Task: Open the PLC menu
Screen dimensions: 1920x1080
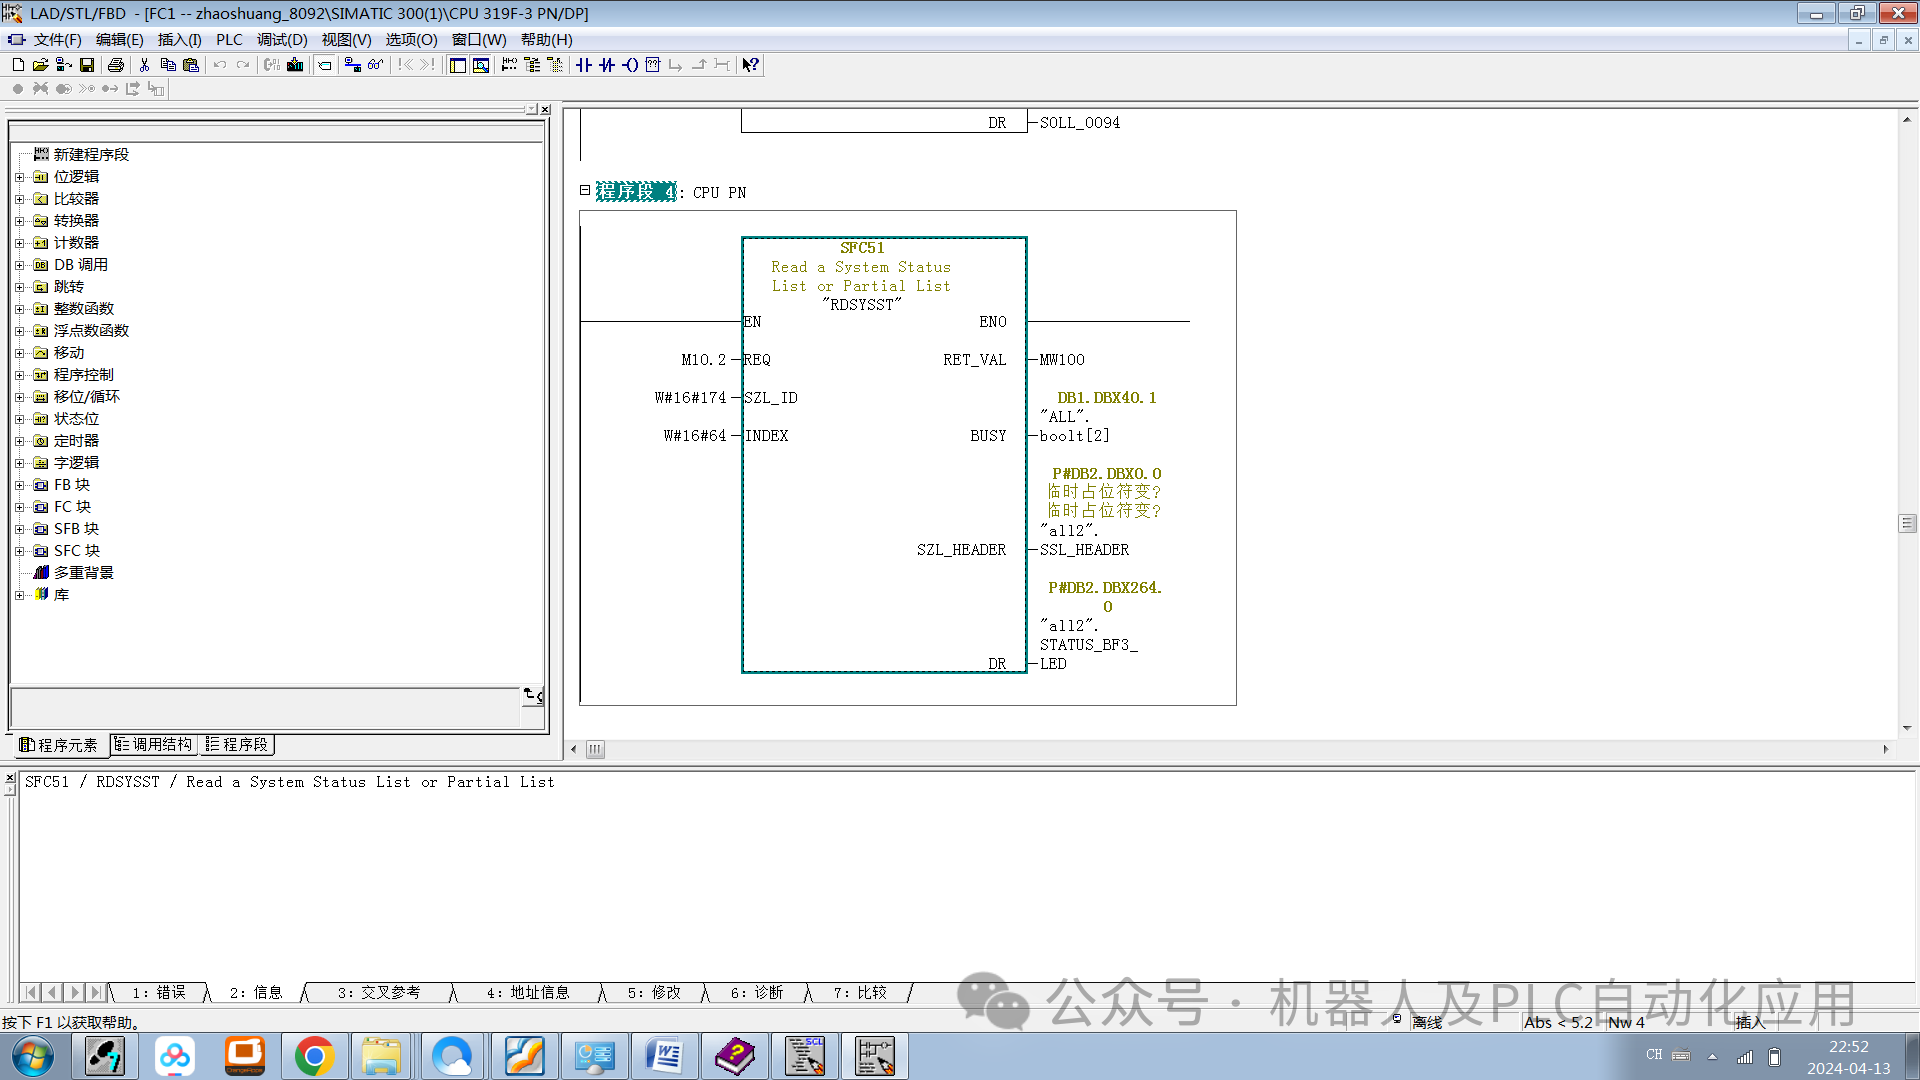Action: (x=229, y=40)
